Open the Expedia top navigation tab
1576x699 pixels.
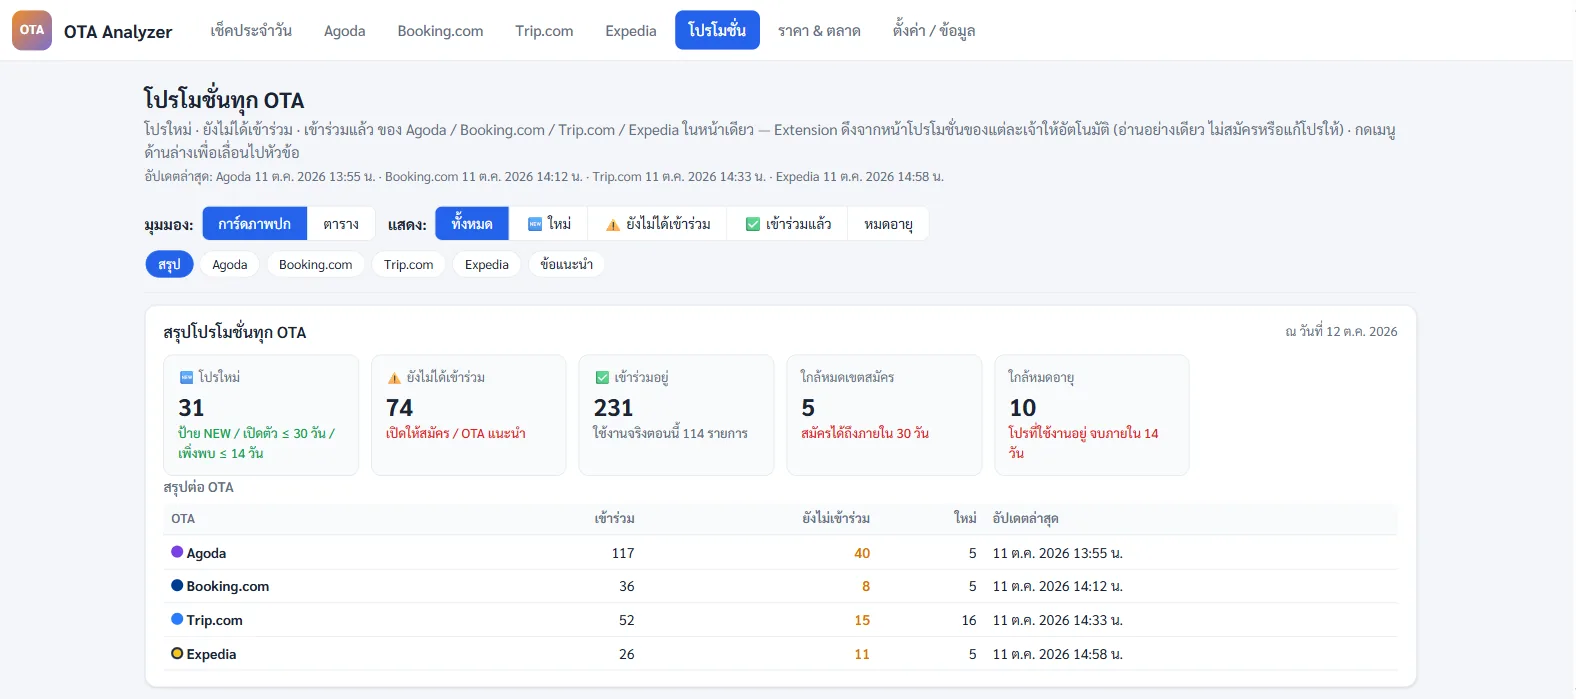coord(631,30)
